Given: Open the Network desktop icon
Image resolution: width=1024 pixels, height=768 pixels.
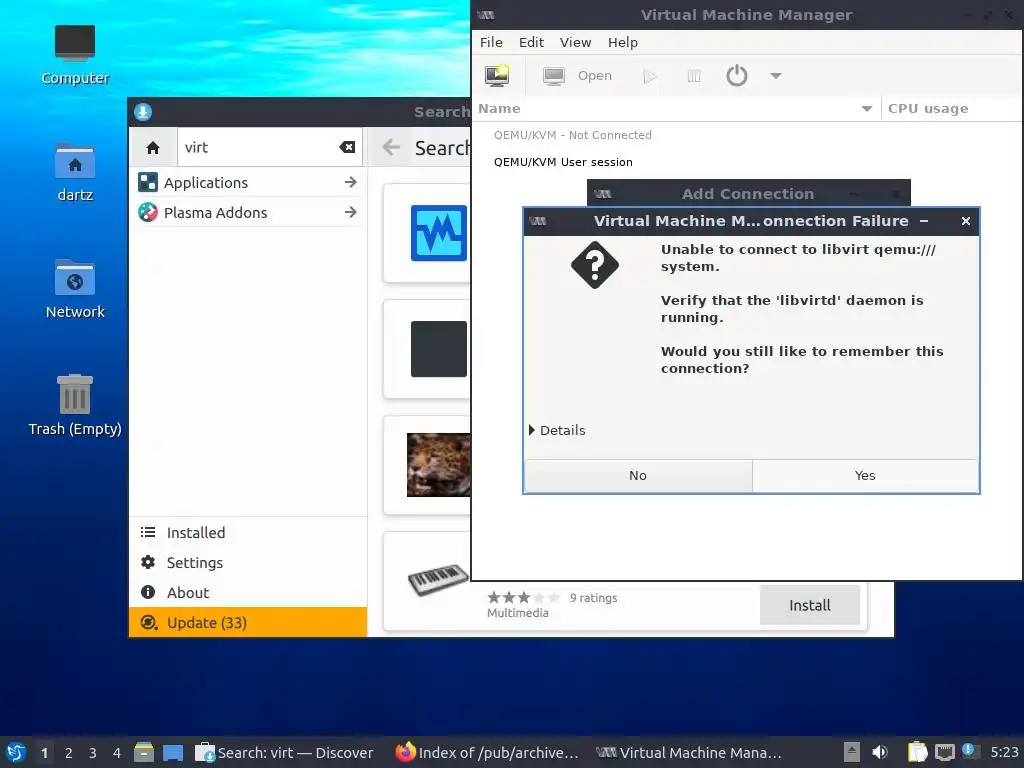Looking at the screenshot, I should 75,289.
